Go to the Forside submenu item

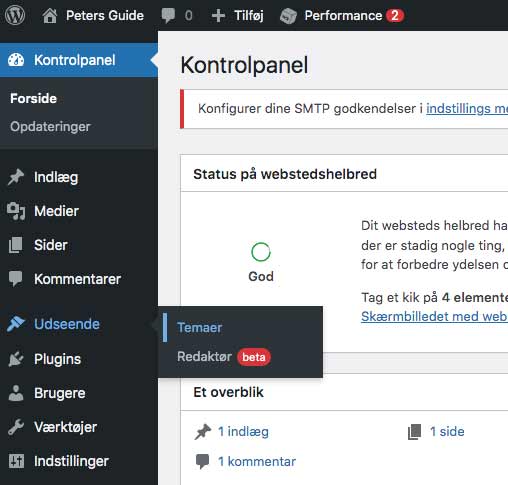click(x=33, y=98)
